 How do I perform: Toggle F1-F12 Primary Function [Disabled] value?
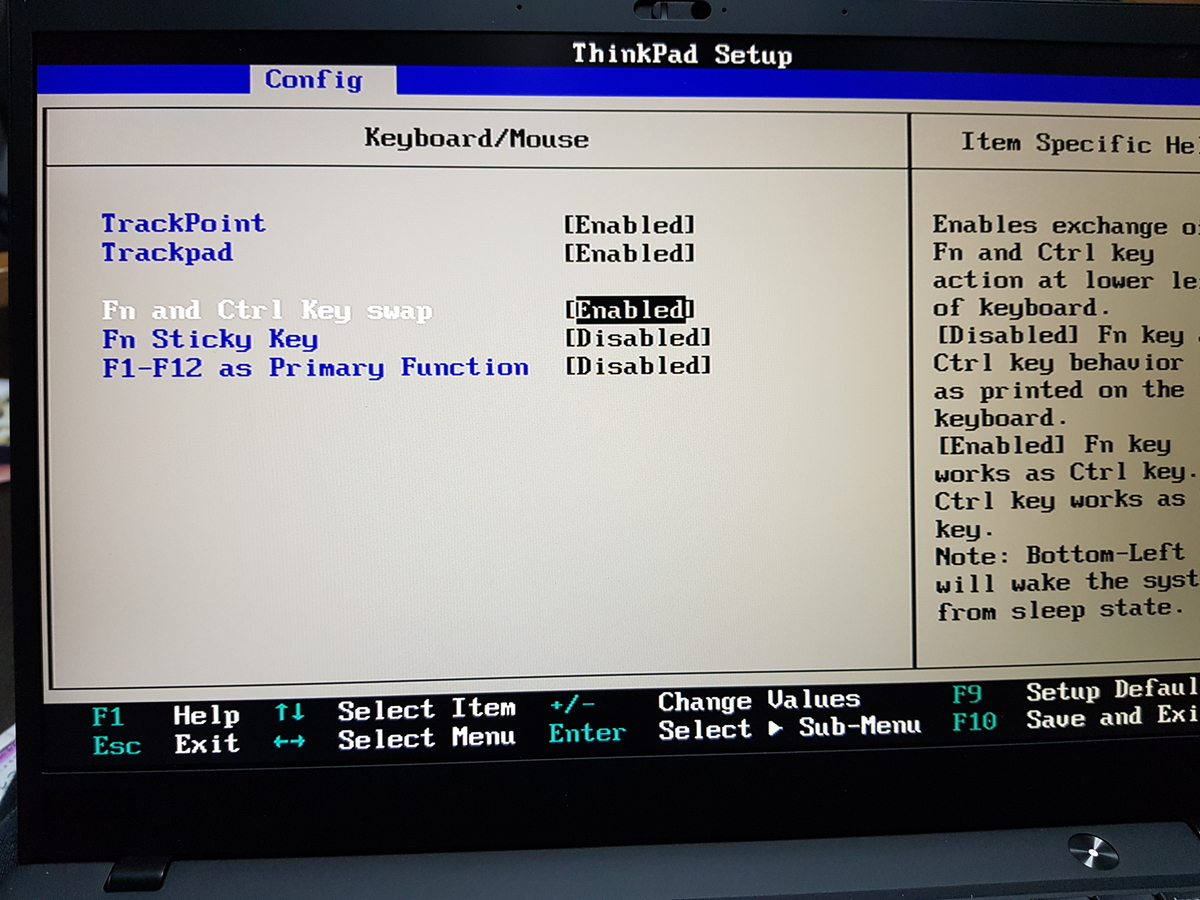638,366
